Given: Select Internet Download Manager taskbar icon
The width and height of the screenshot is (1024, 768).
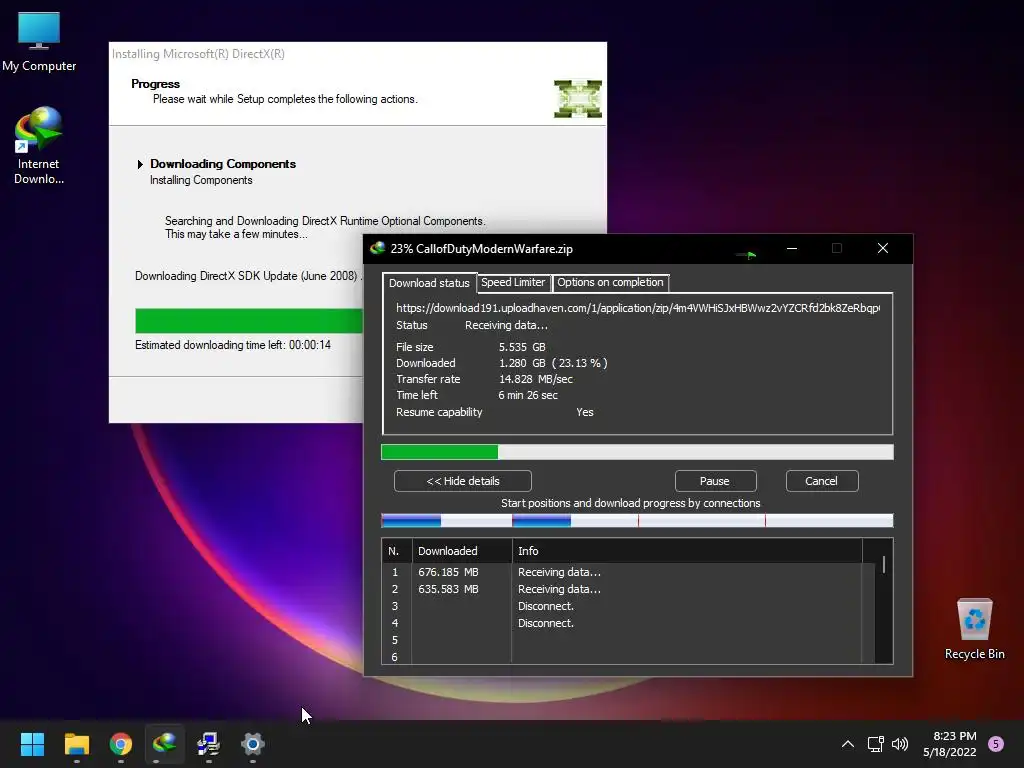Looking at the screenshot, I should 165,744.
